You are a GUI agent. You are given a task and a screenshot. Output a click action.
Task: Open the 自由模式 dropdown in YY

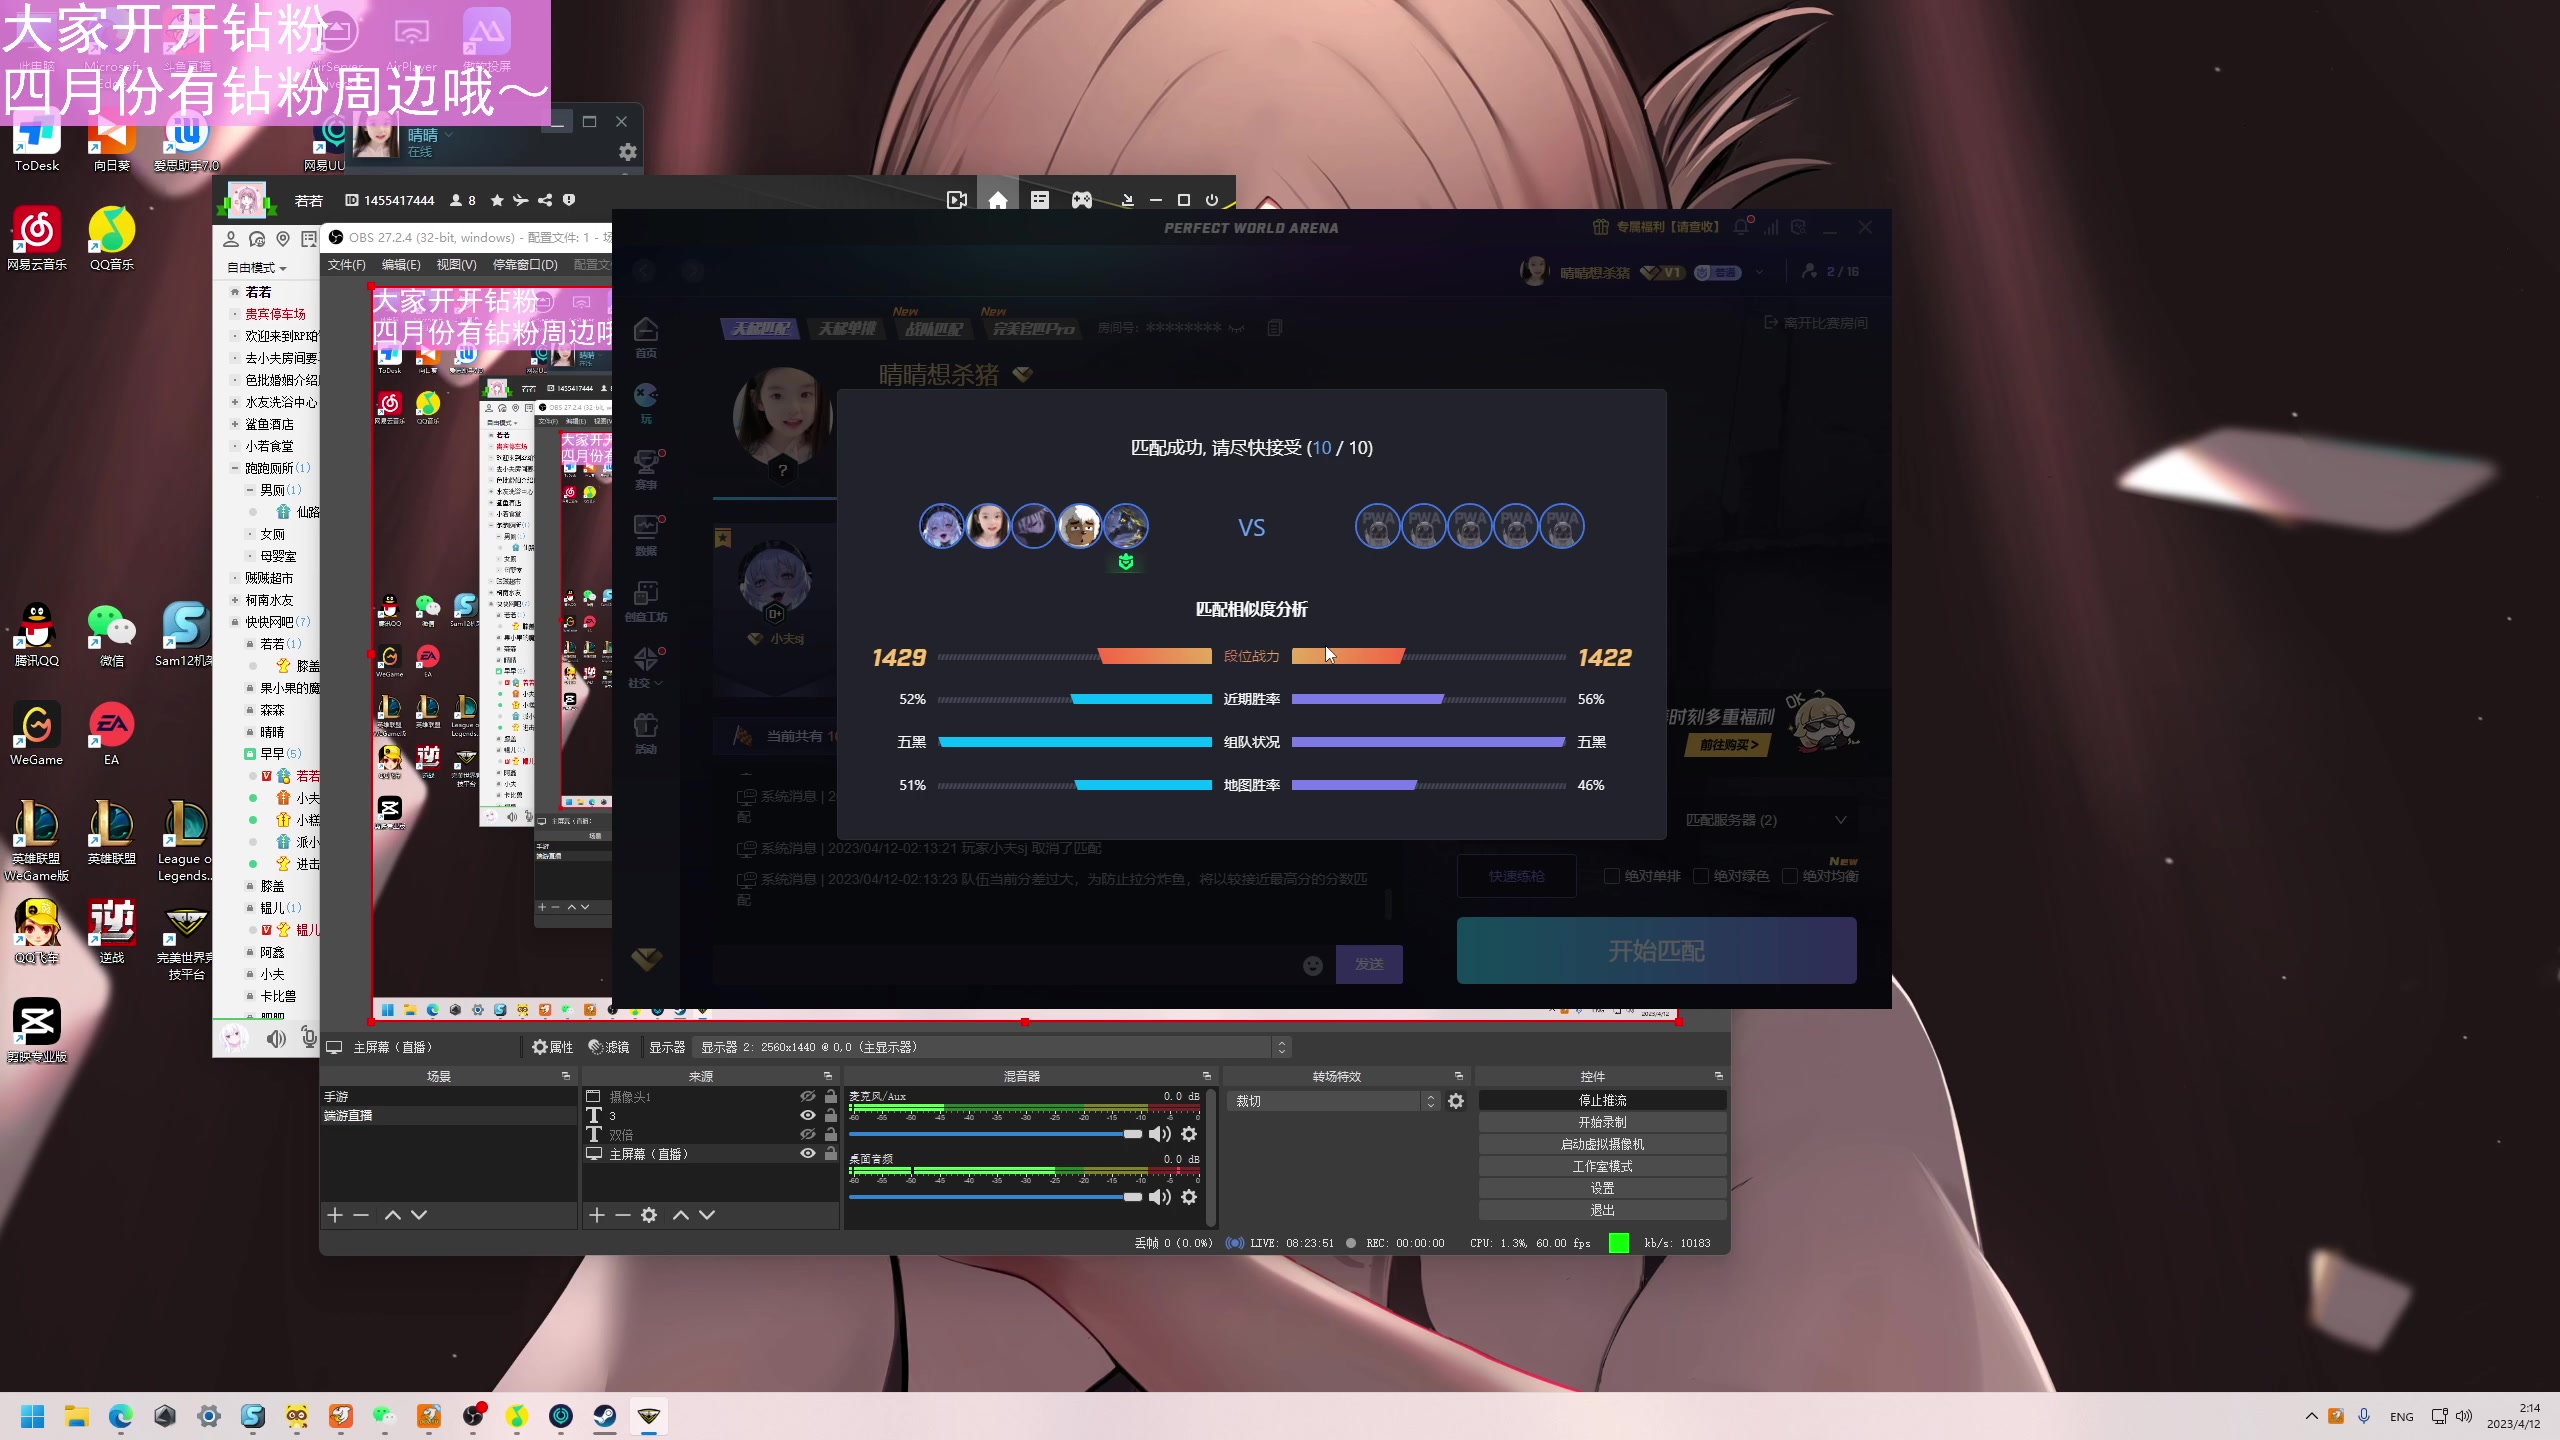click(257, 268)
